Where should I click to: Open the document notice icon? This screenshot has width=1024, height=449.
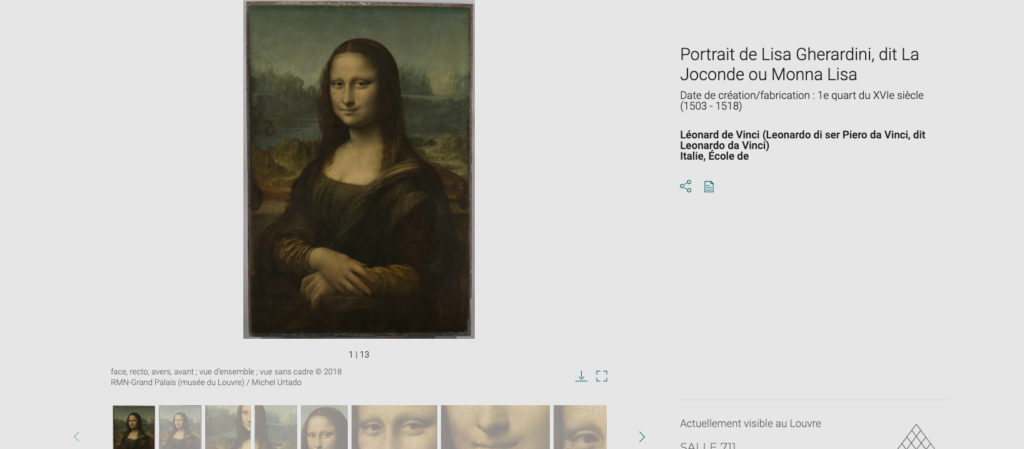point(709,187)
